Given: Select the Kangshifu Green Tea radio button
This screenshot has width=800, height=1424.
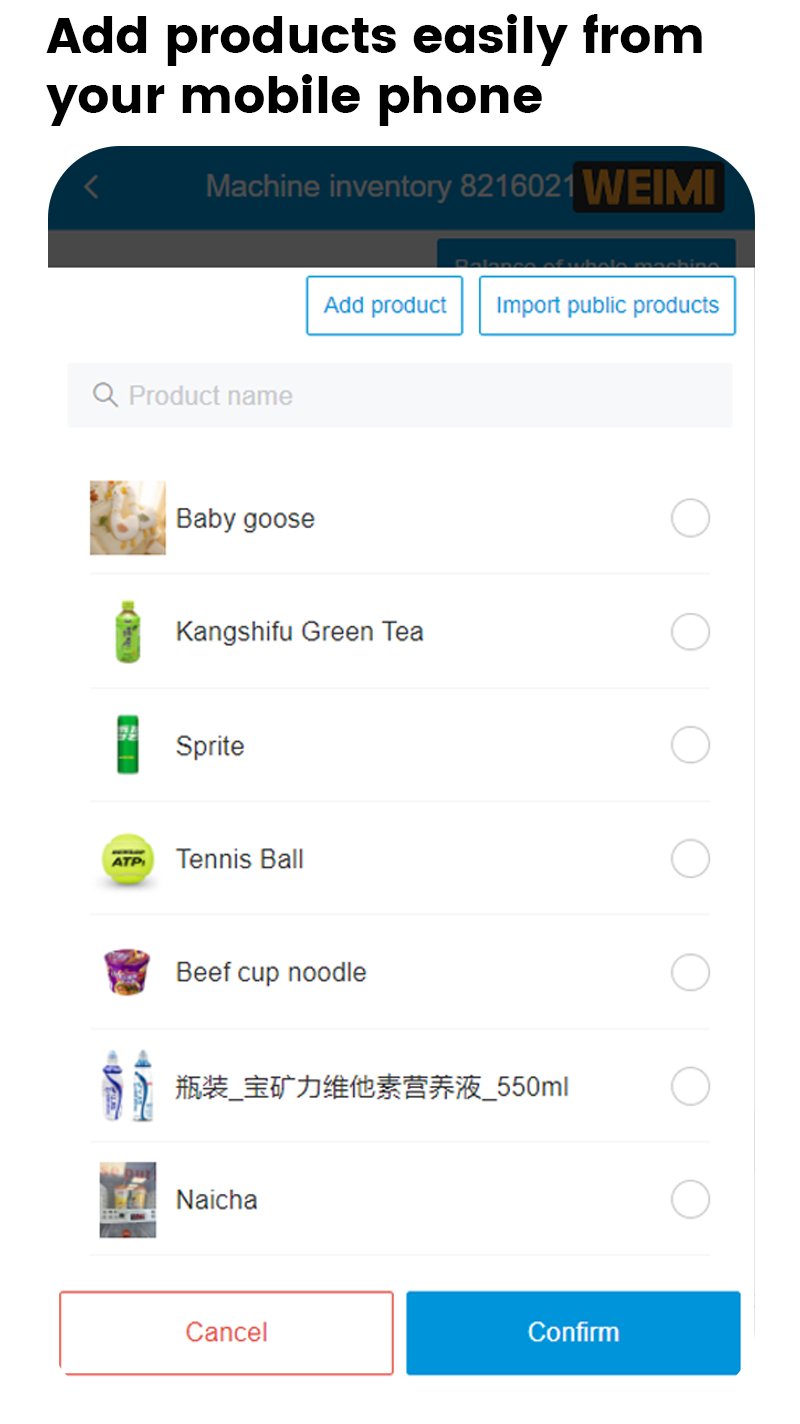Looking at the screenshot, I should point(690,632).
